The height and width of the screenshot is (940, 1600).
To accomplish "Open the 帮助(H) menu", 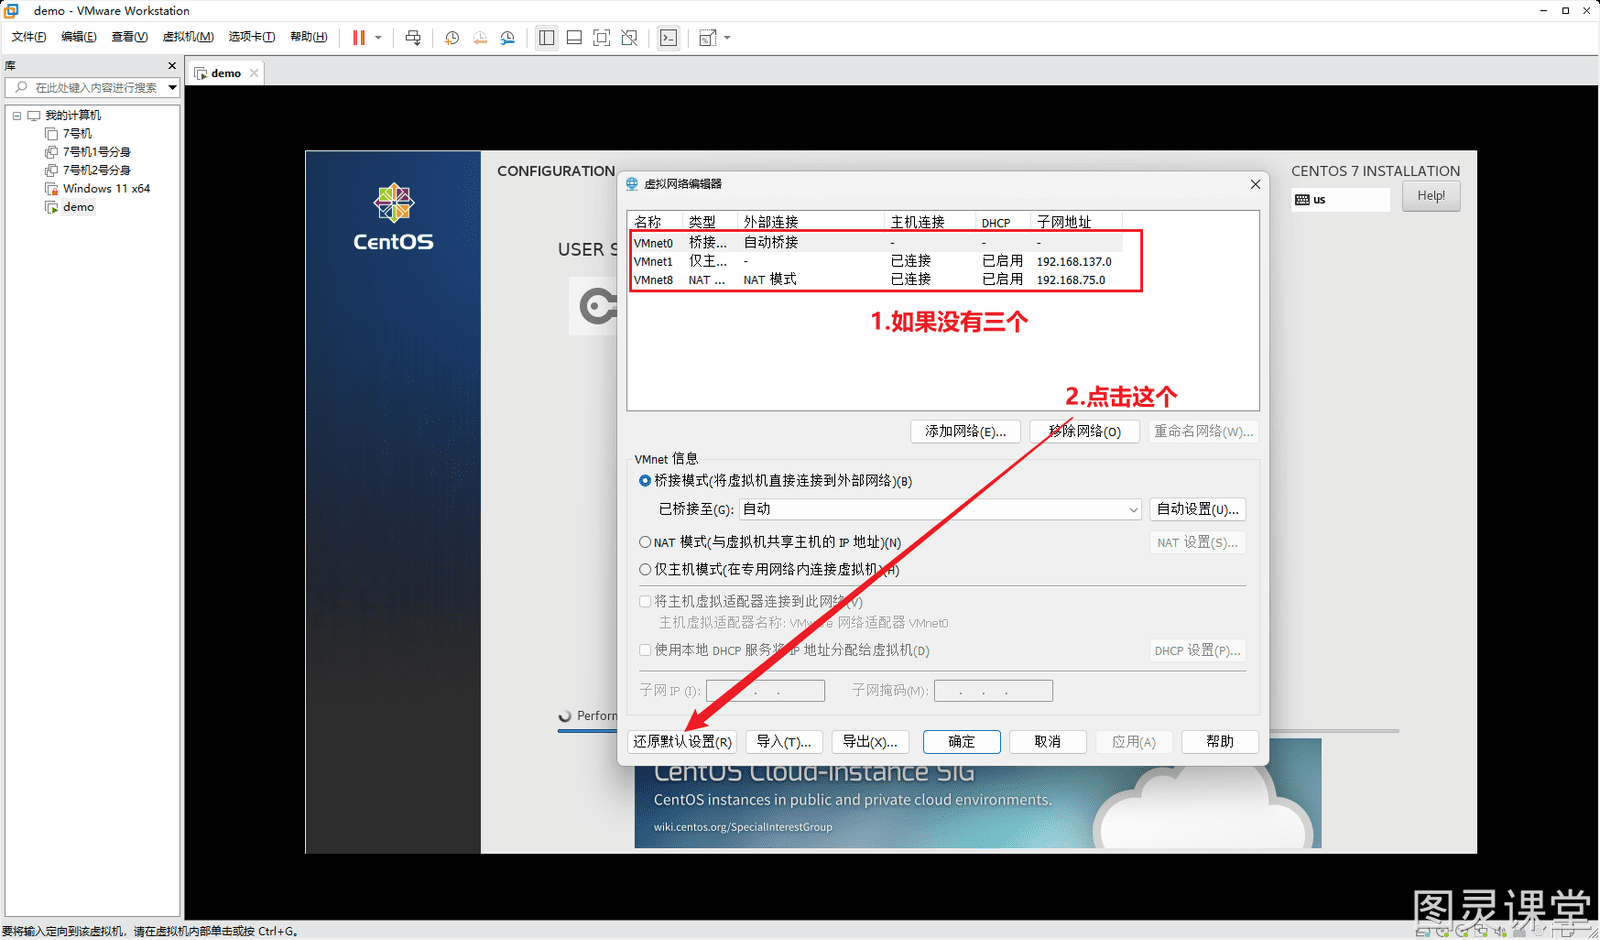I will (x=308, y=37).
